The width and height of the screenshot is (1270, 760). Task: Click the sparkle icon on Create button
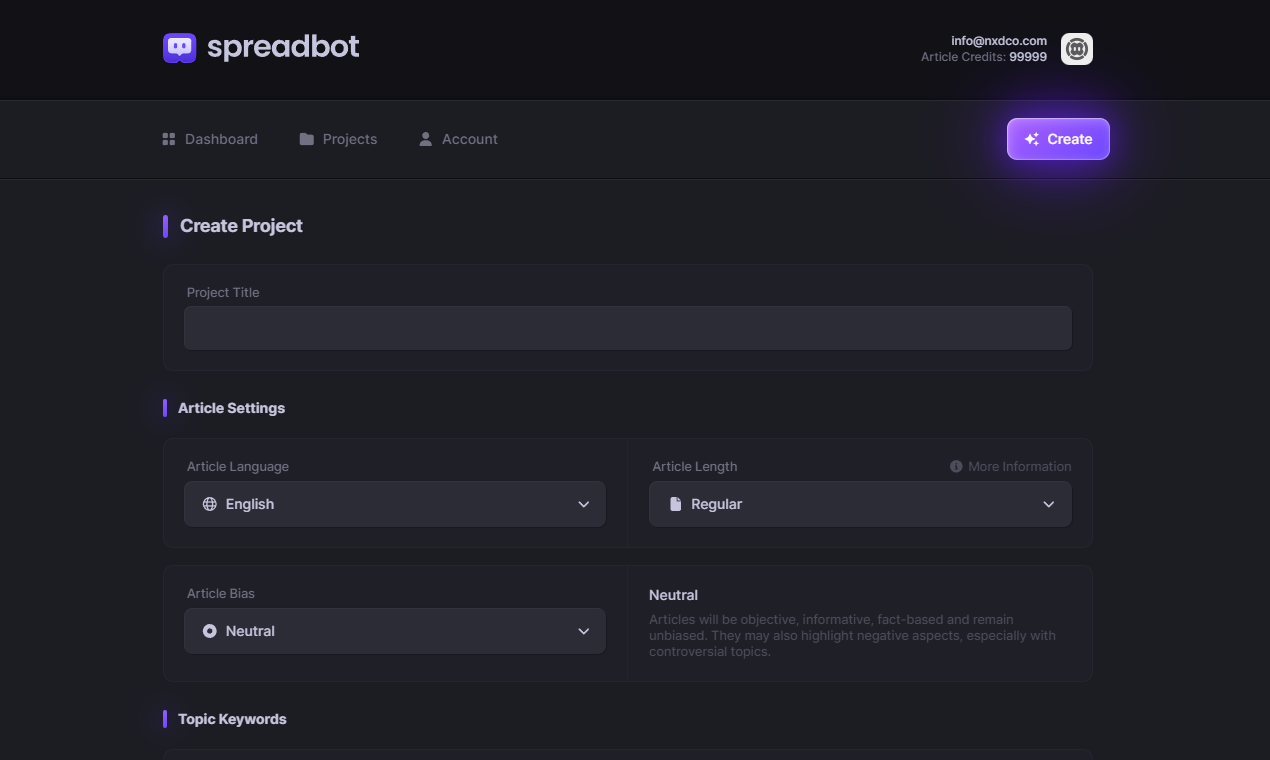point(1032,139)
